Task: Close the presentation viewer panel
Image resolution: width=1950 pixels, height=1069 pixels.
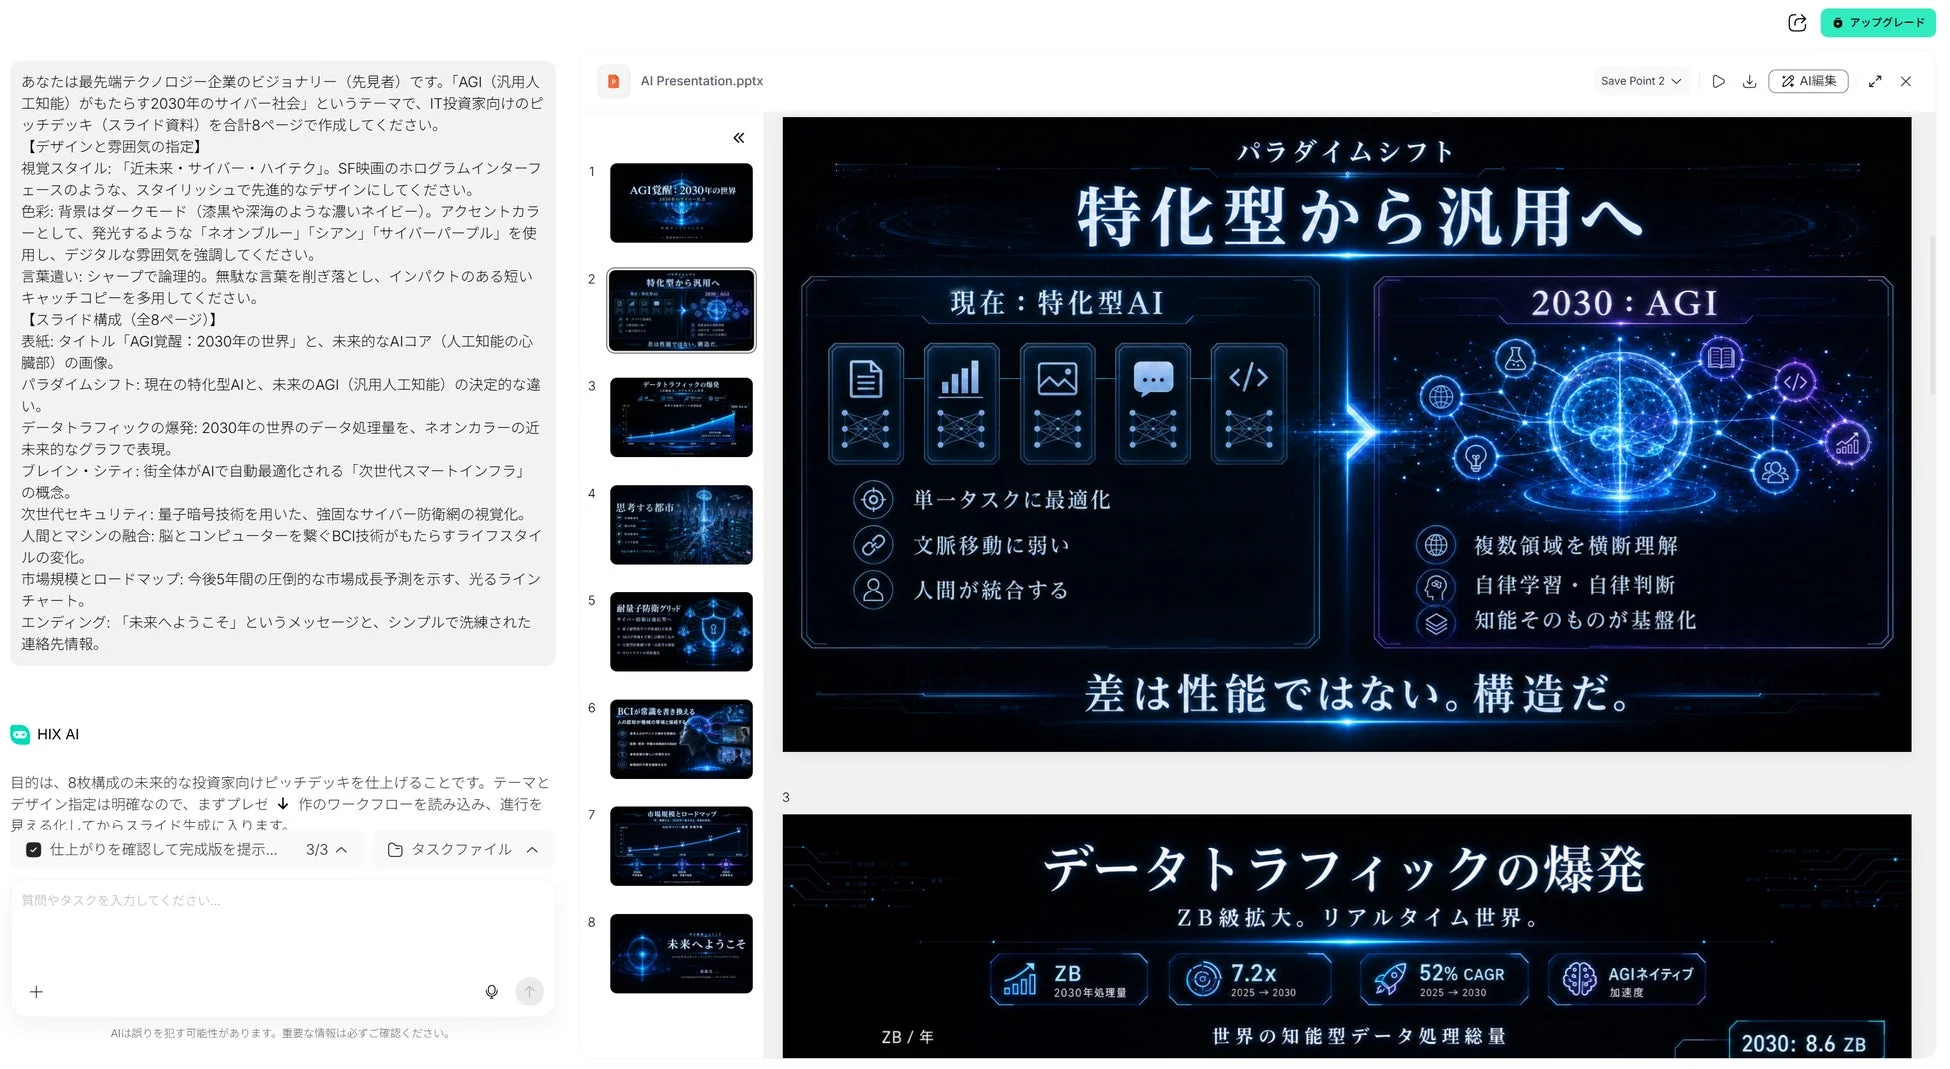Action: (x=1906, y=81)
